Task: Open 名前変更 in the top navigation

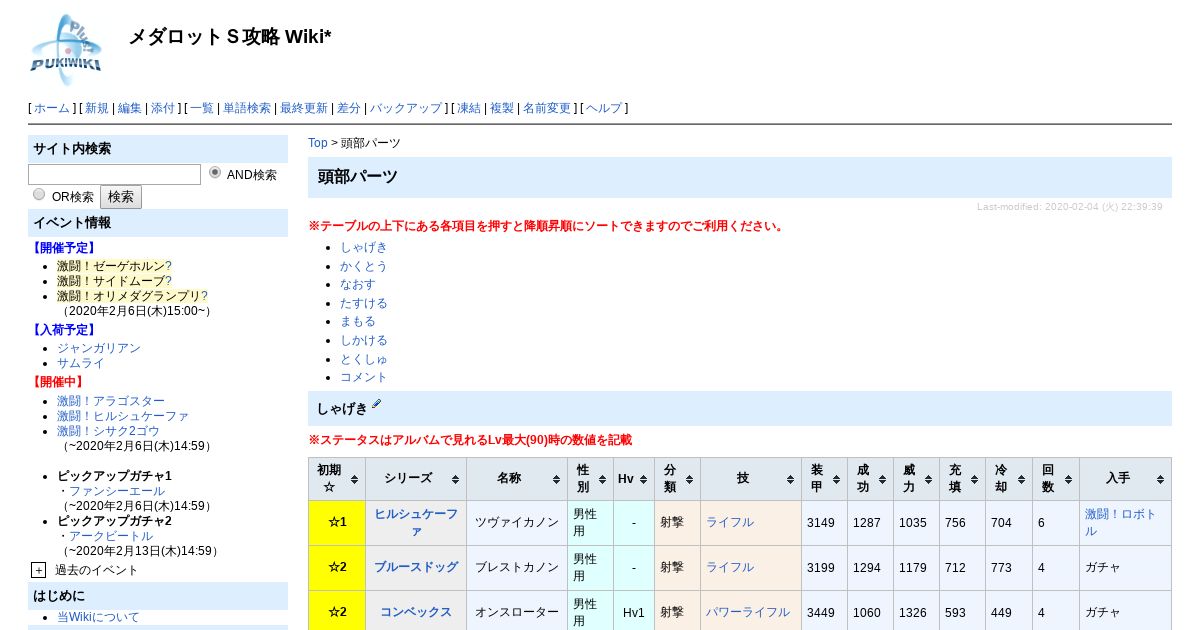Action: (x=547, y=108)
